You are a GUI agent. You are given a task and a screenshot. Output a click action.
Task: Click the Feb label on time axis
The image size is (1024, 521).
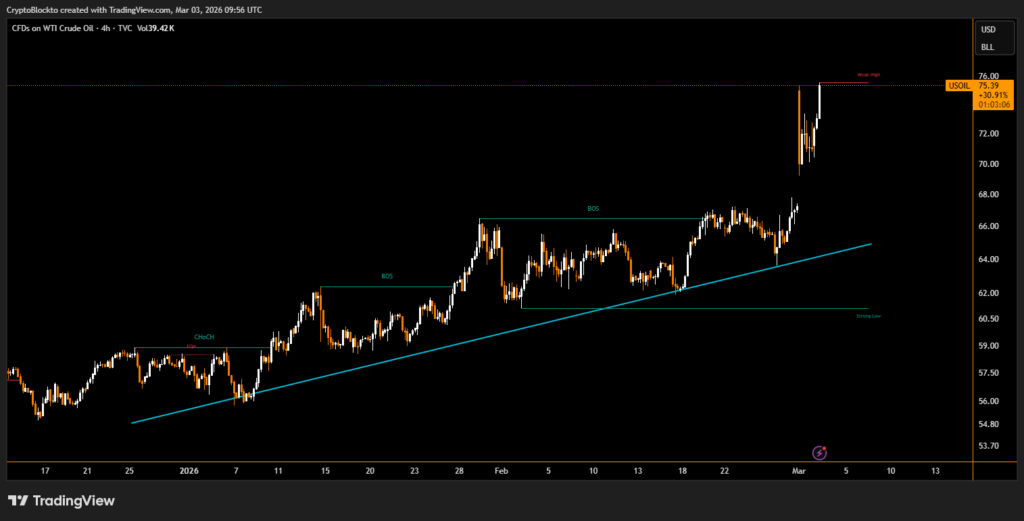[x=502, y=469]
